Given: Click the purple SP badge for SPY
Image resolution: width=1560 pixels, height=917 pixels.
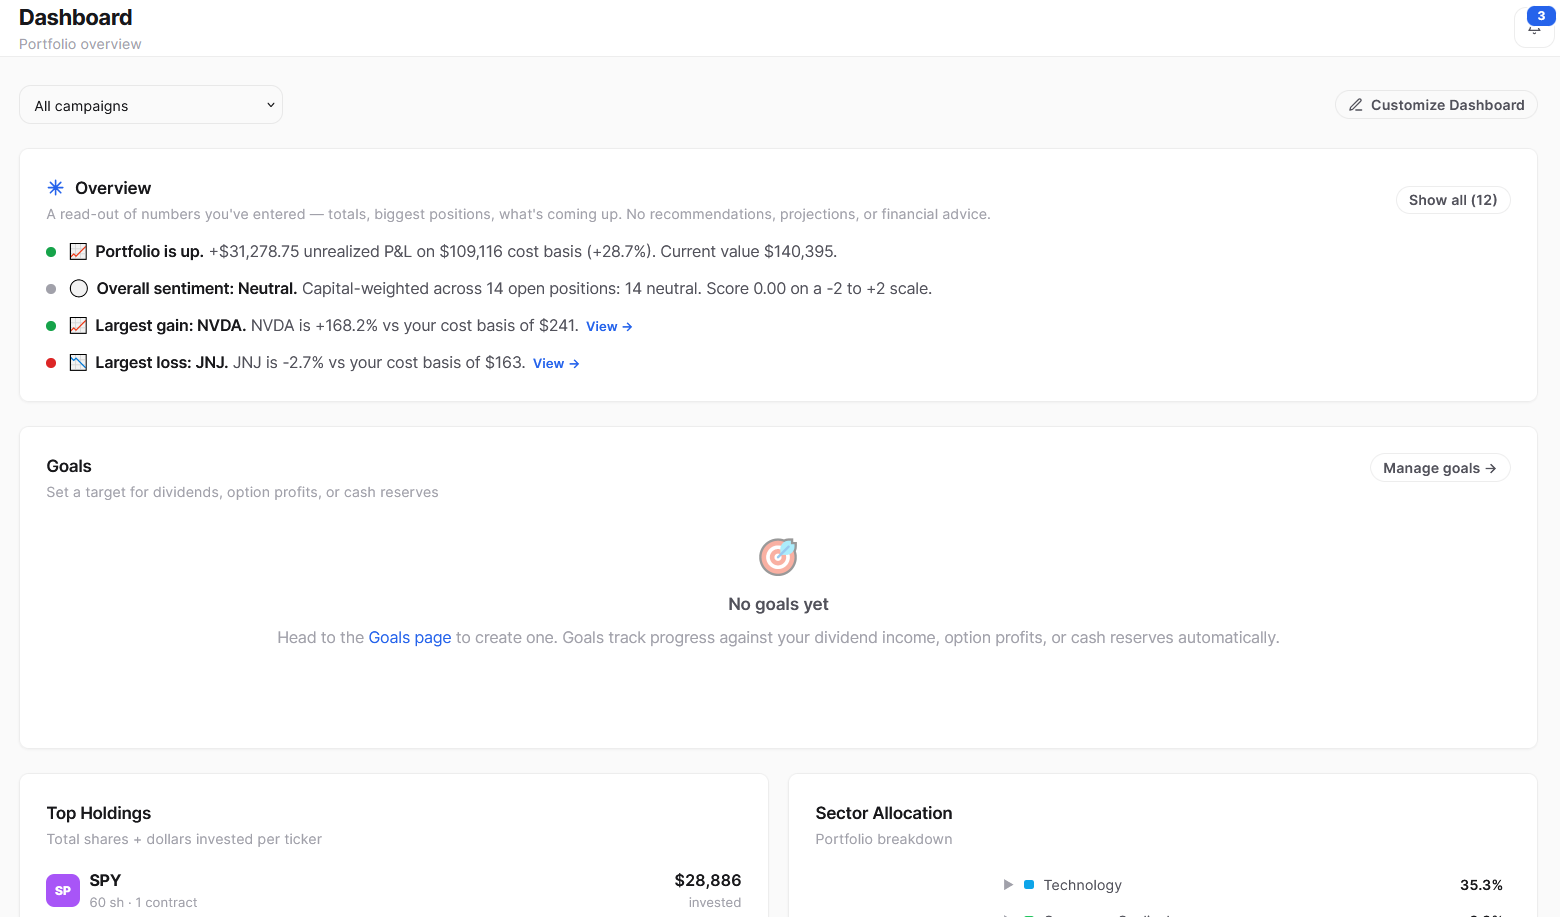Looking at the screenshot, I should point(63,890).
